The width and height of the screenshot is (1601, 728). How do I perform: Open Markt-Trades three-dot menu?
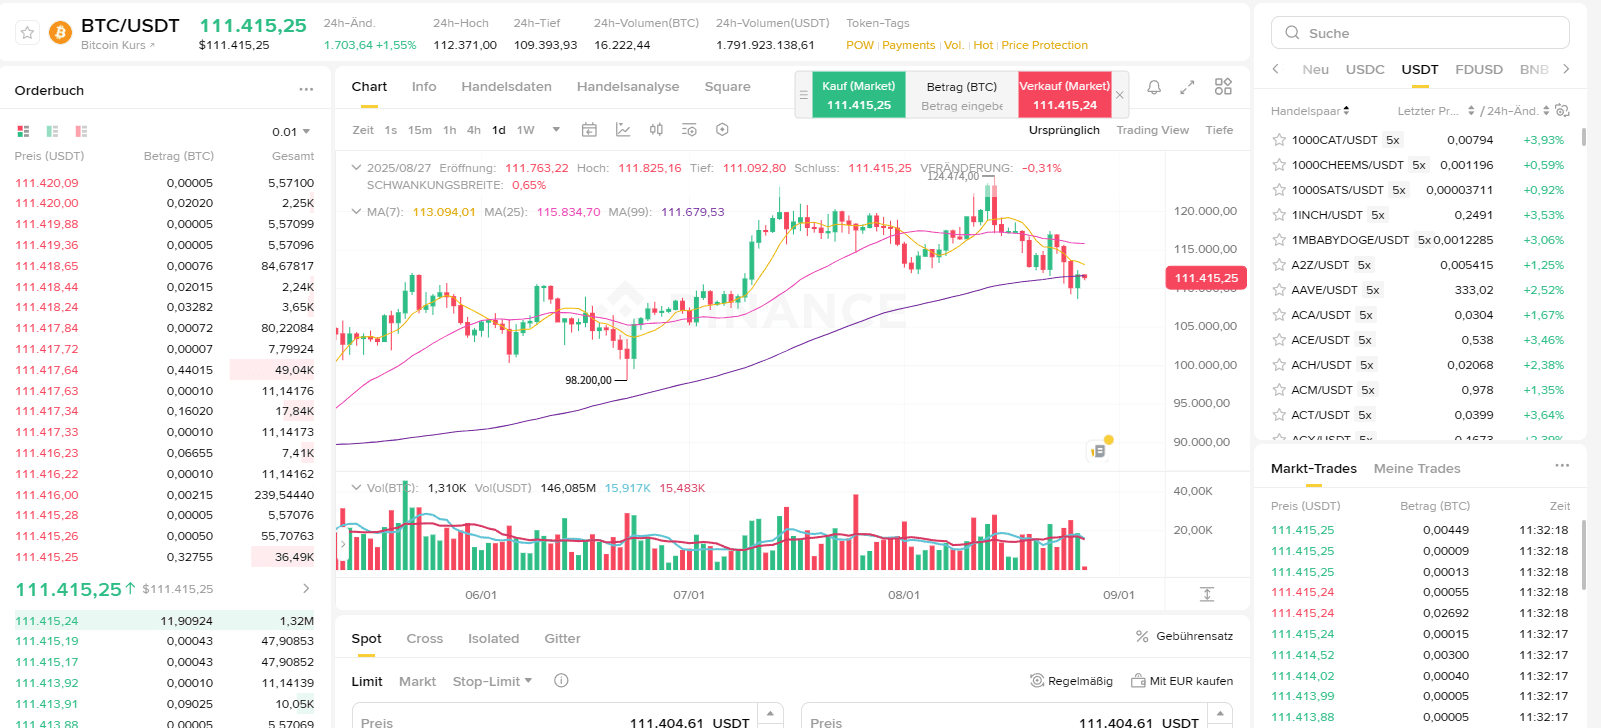[1562, 466]
